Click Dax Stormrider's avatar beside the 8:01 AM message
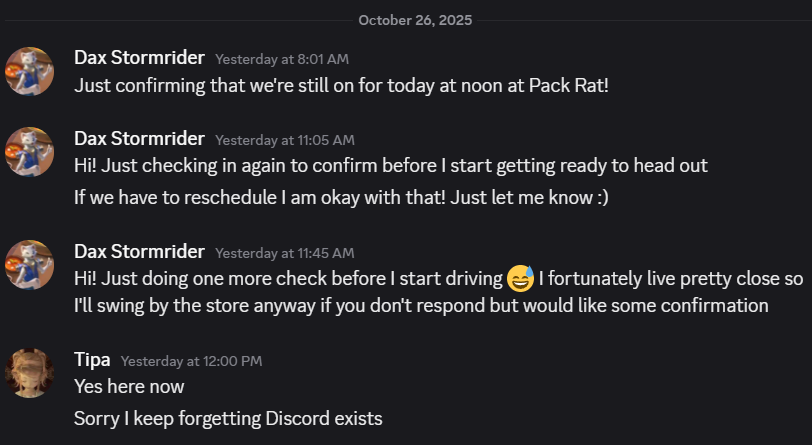This screenshot has height=445, width=812. coord(29,71)
